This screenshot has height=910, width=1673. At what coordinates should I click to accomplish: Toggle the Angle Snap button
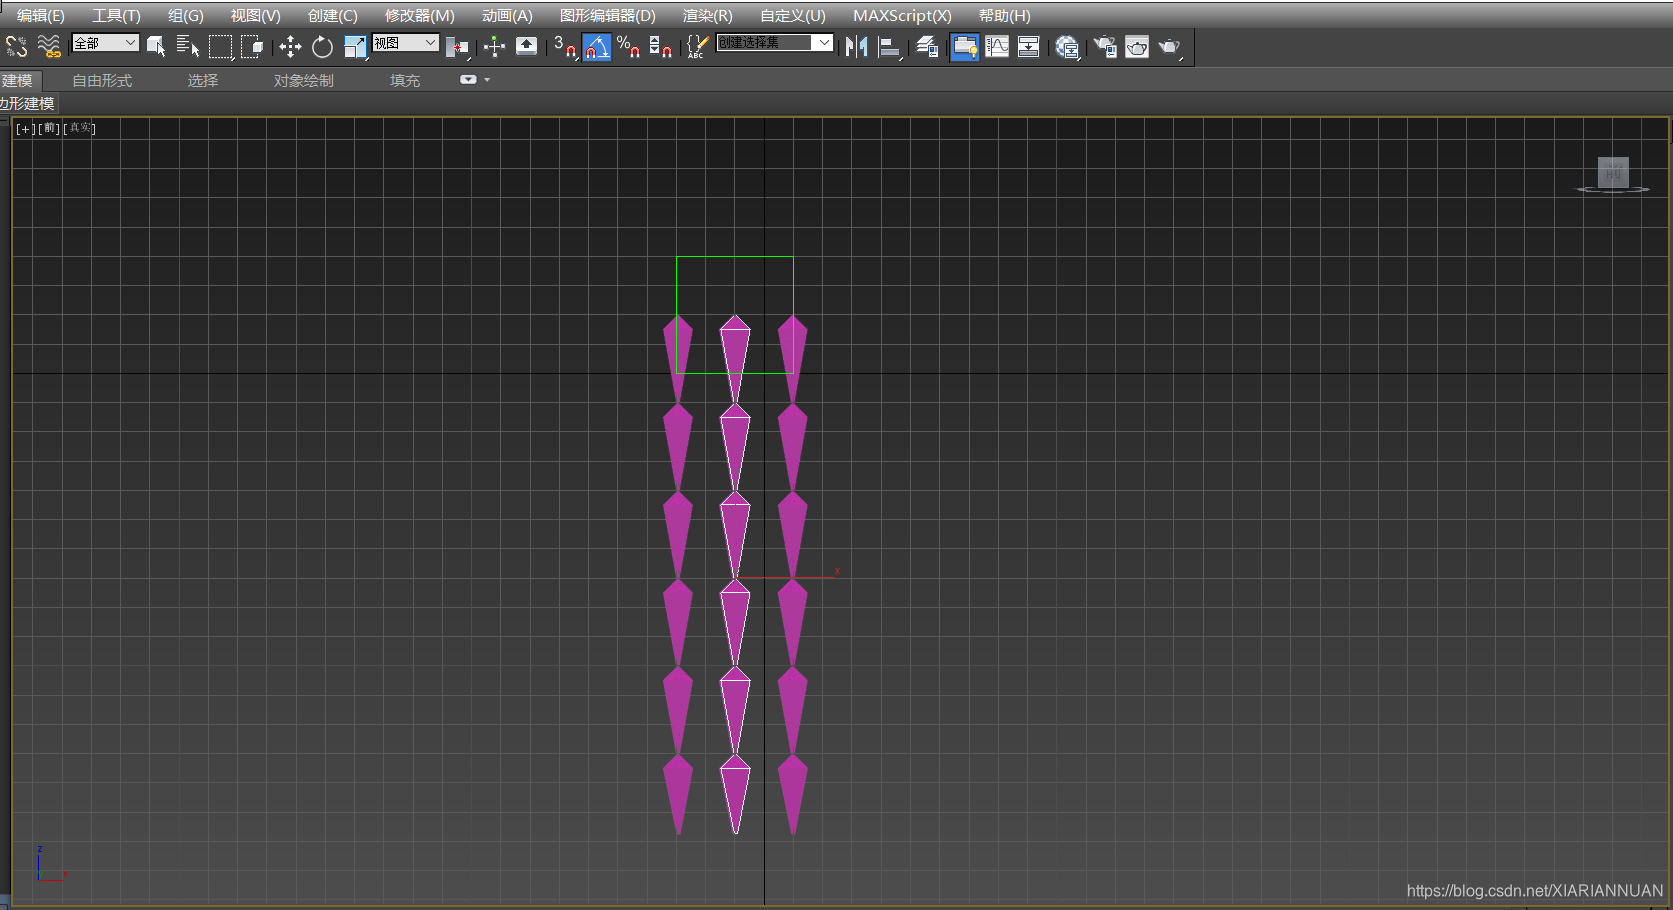(x=597, y=46)
